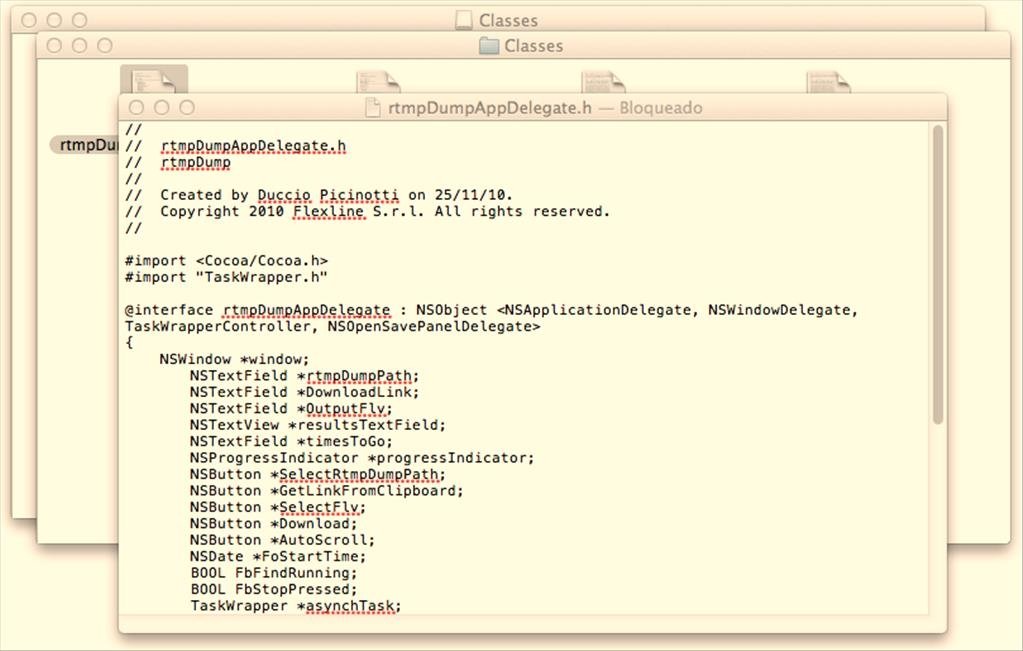Click the vertical scrollbar thumb in the text window
The height and width of the screenshot is (651, 1023).
(x=938, y=275)
